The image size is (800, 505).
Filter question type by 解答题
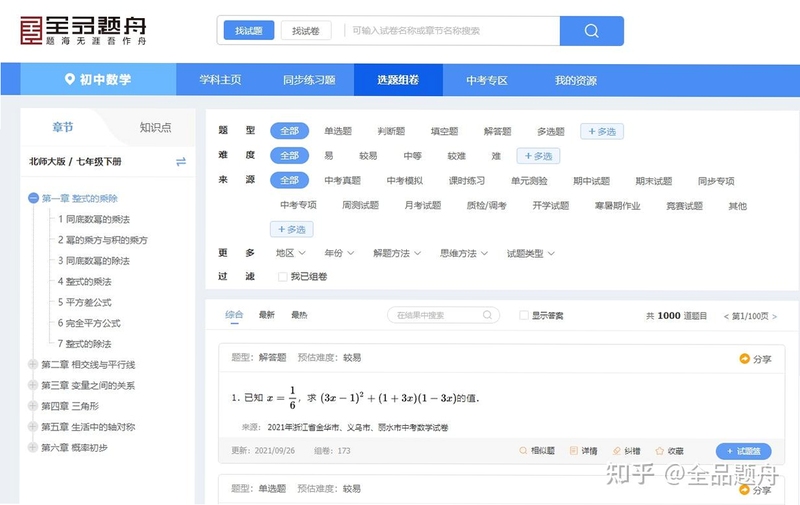click(497, 131)
